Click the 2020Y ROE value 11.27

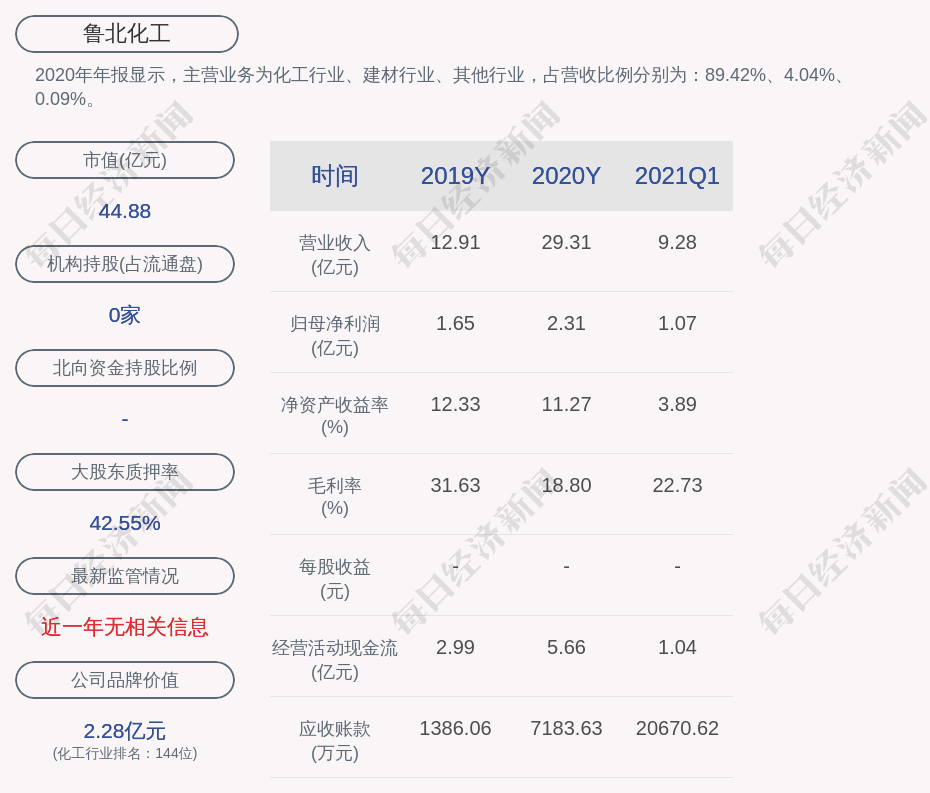(x=566, y=405)
